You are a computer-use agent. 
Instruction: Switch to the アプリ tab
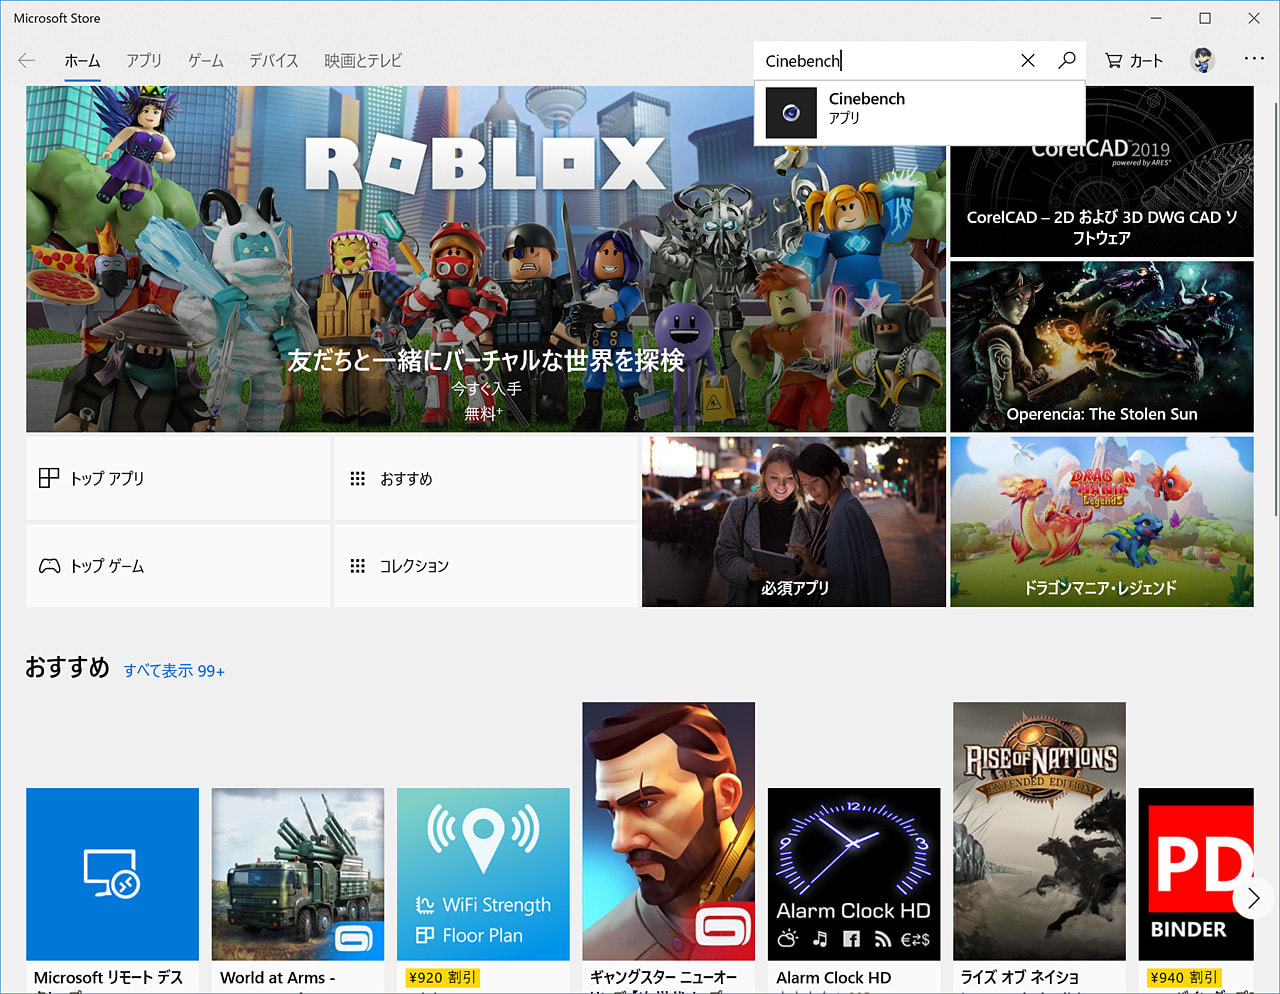(x=144, y=61)
